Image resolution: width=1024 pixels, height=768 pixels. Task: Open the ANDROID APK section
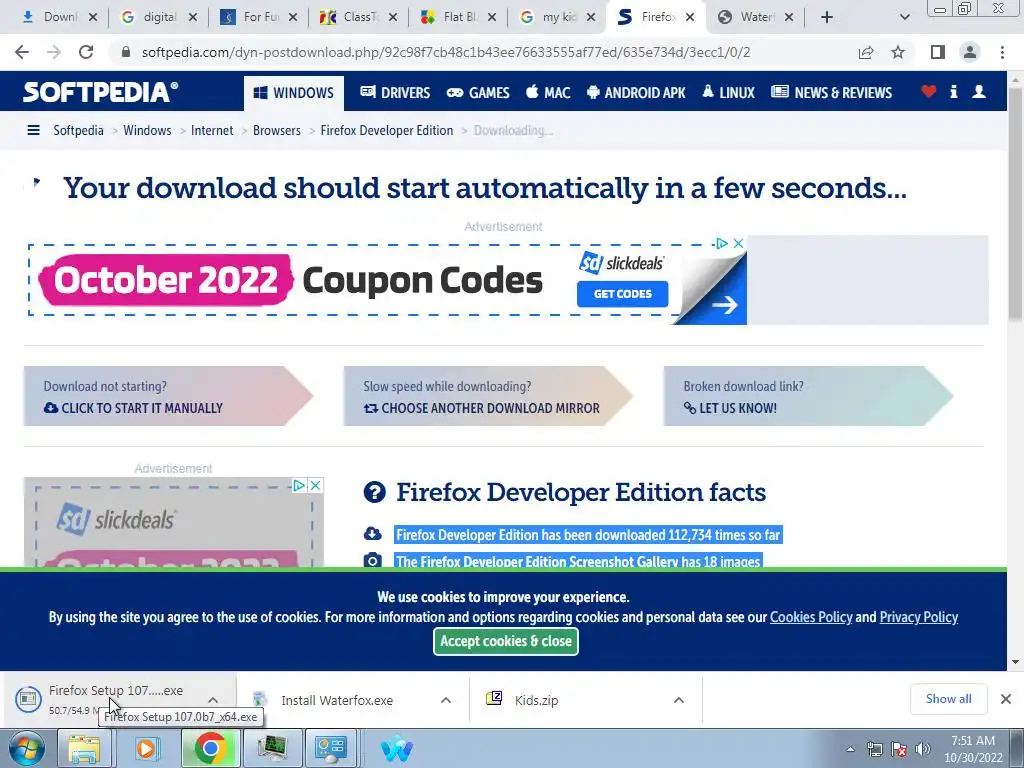(x=636, y=93)
